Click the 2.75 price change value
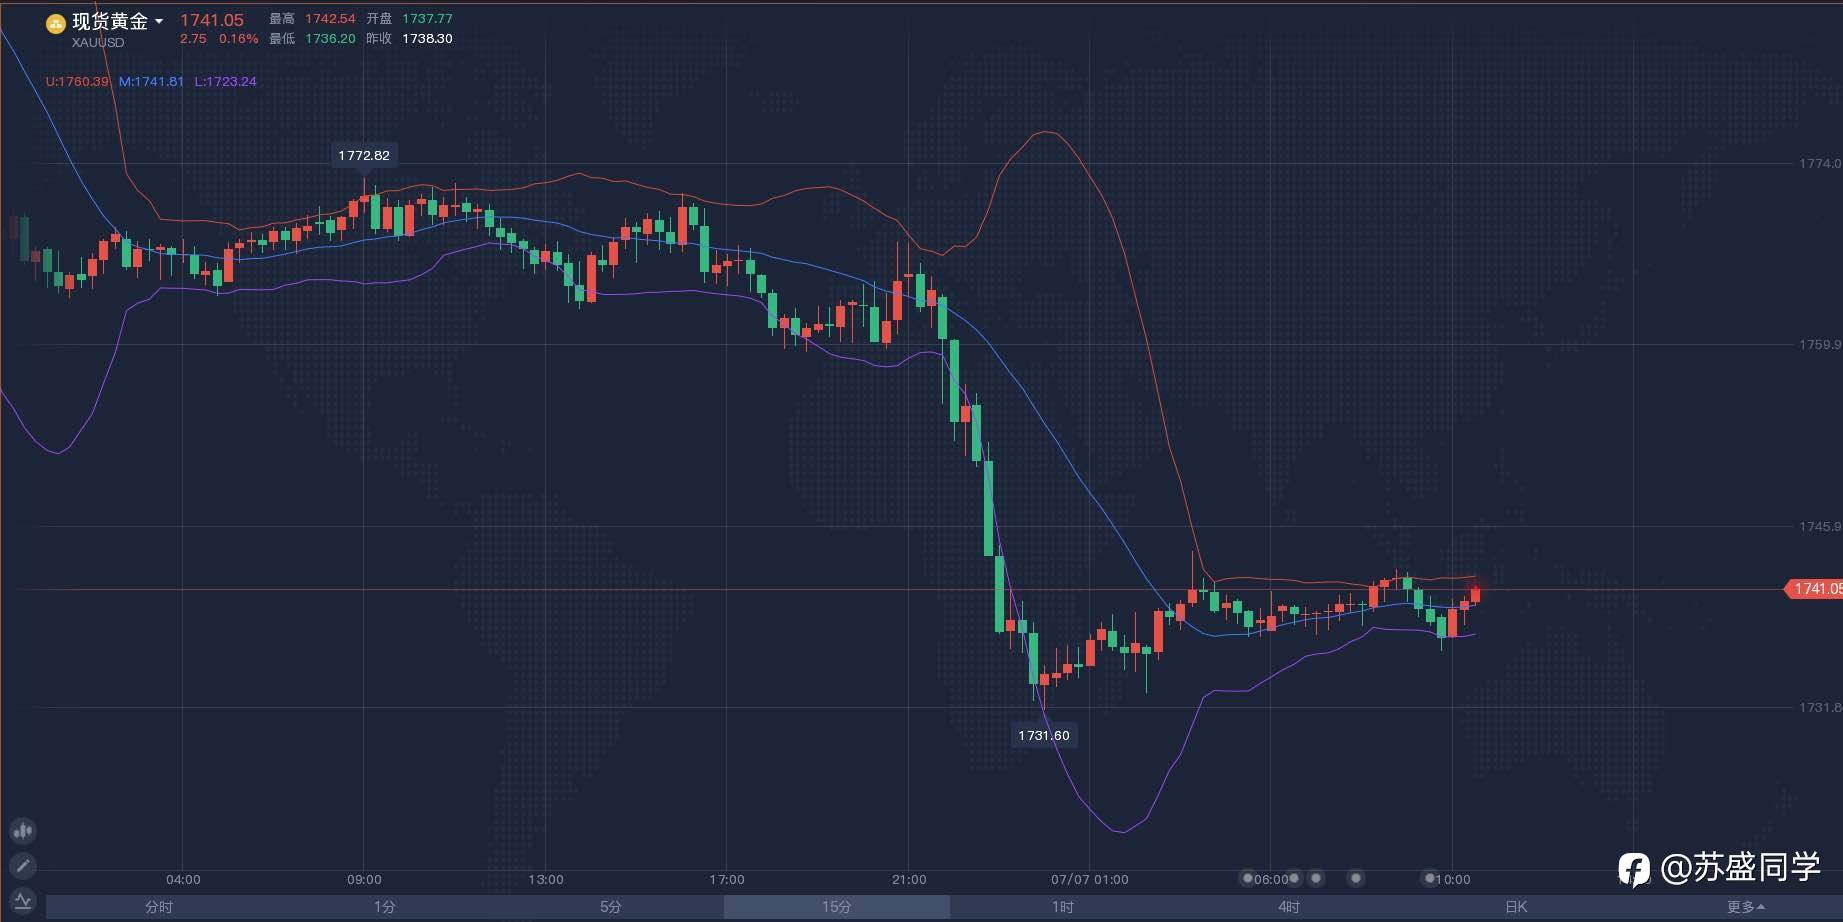This screenshot has width=1843, height=922. pos(193,39)
